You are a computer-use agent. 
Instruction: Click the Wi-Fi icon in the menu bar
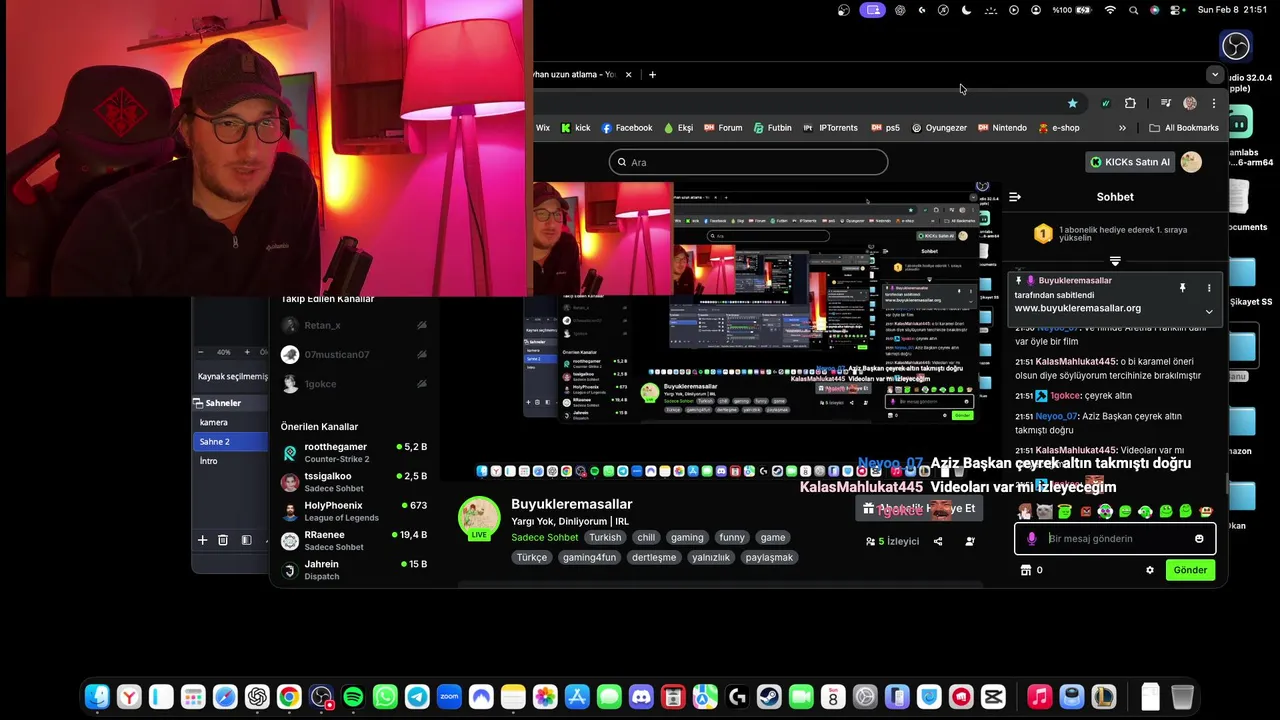pos(1110,10)
